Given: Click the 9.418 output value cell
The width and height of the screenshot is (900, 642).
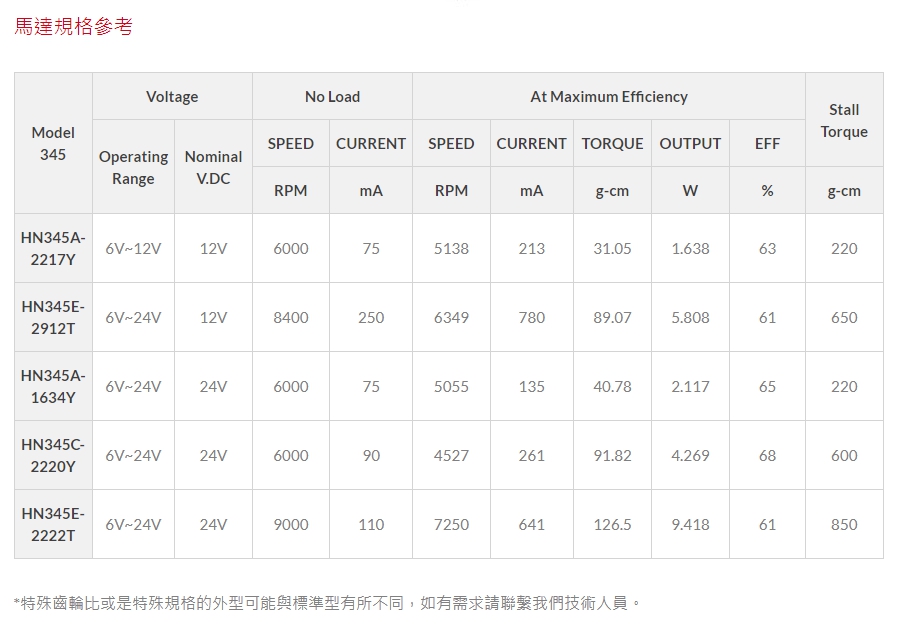Looking at the screenshot, I should click(690, 525).
